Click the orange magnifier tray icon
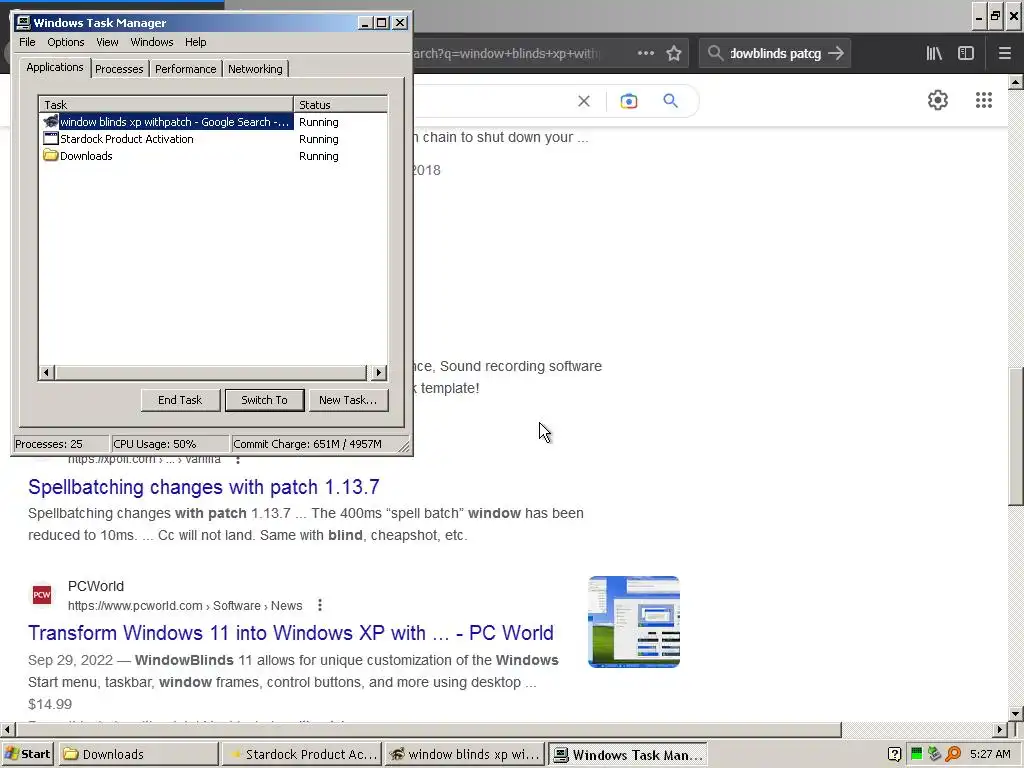The image size is (1024, 768). pyautogui.click(x=953, y=754)
